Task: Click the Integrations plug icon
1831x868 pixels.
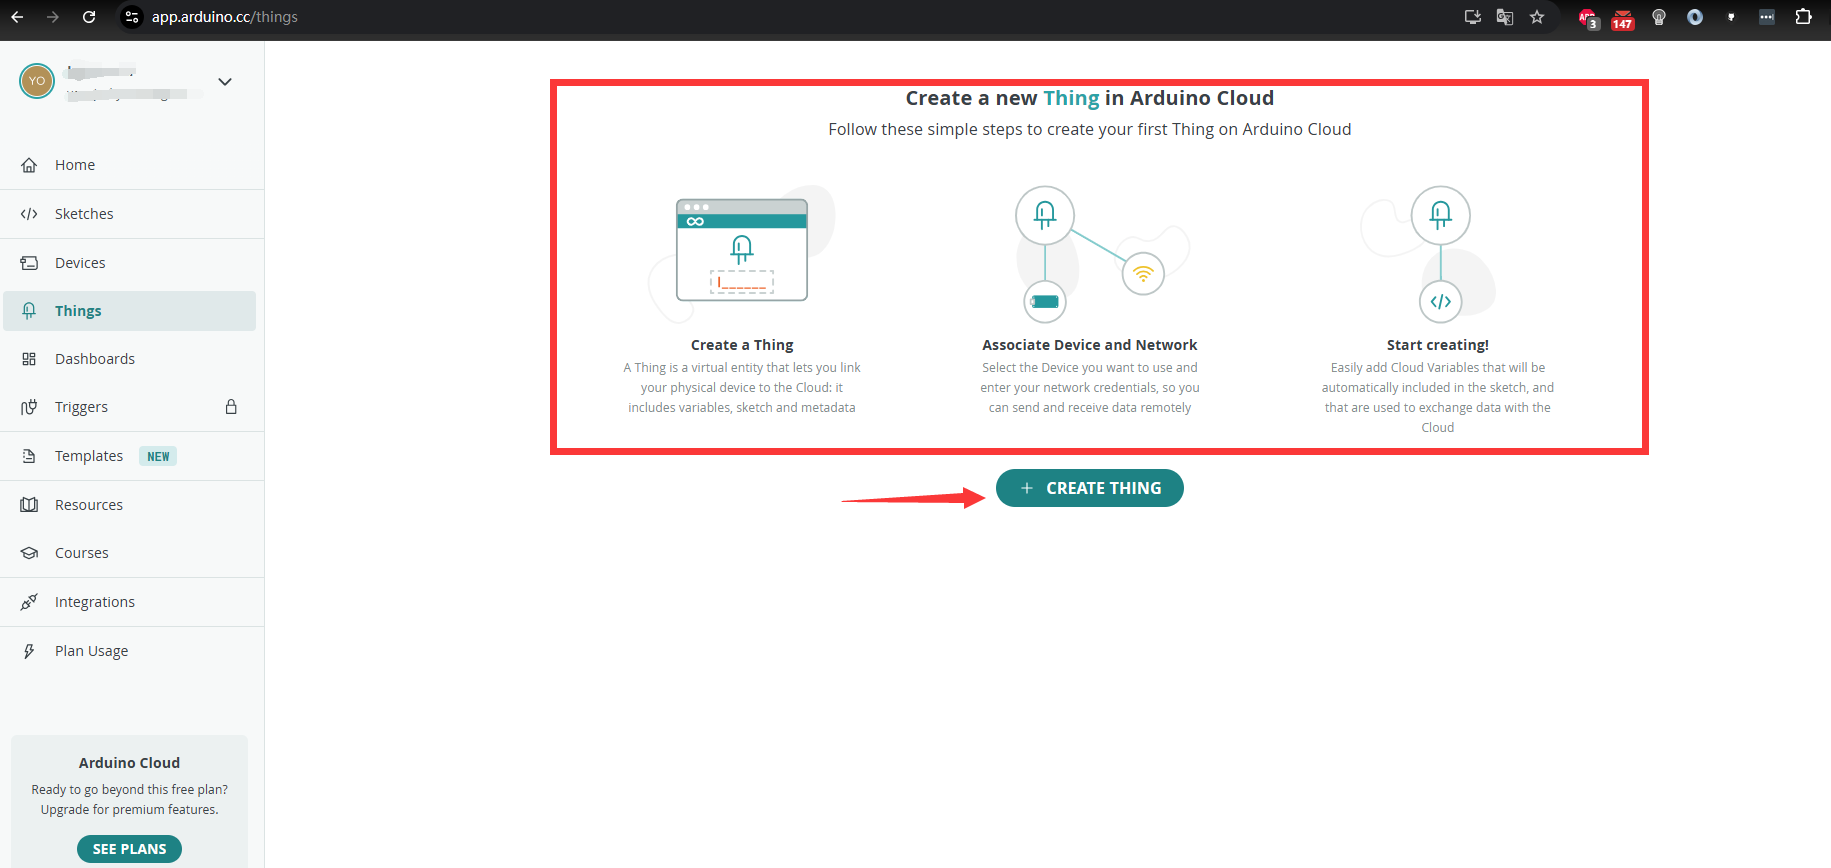Action: [29, 602]
